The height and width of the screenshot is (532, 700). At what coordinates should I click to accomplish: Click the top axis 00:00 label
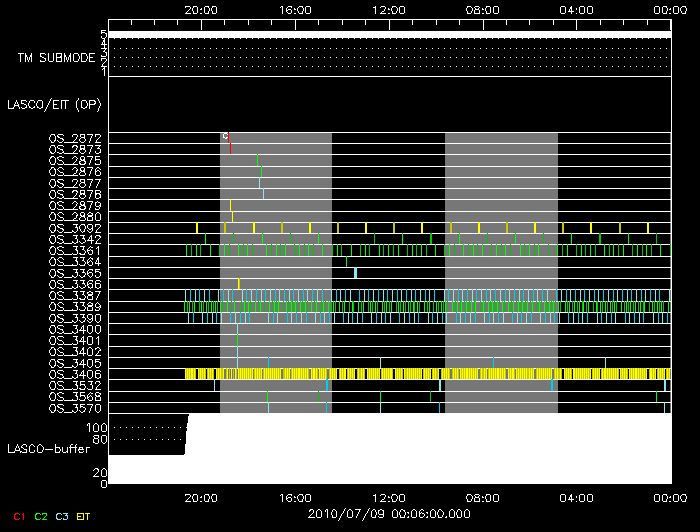(670, 10)
